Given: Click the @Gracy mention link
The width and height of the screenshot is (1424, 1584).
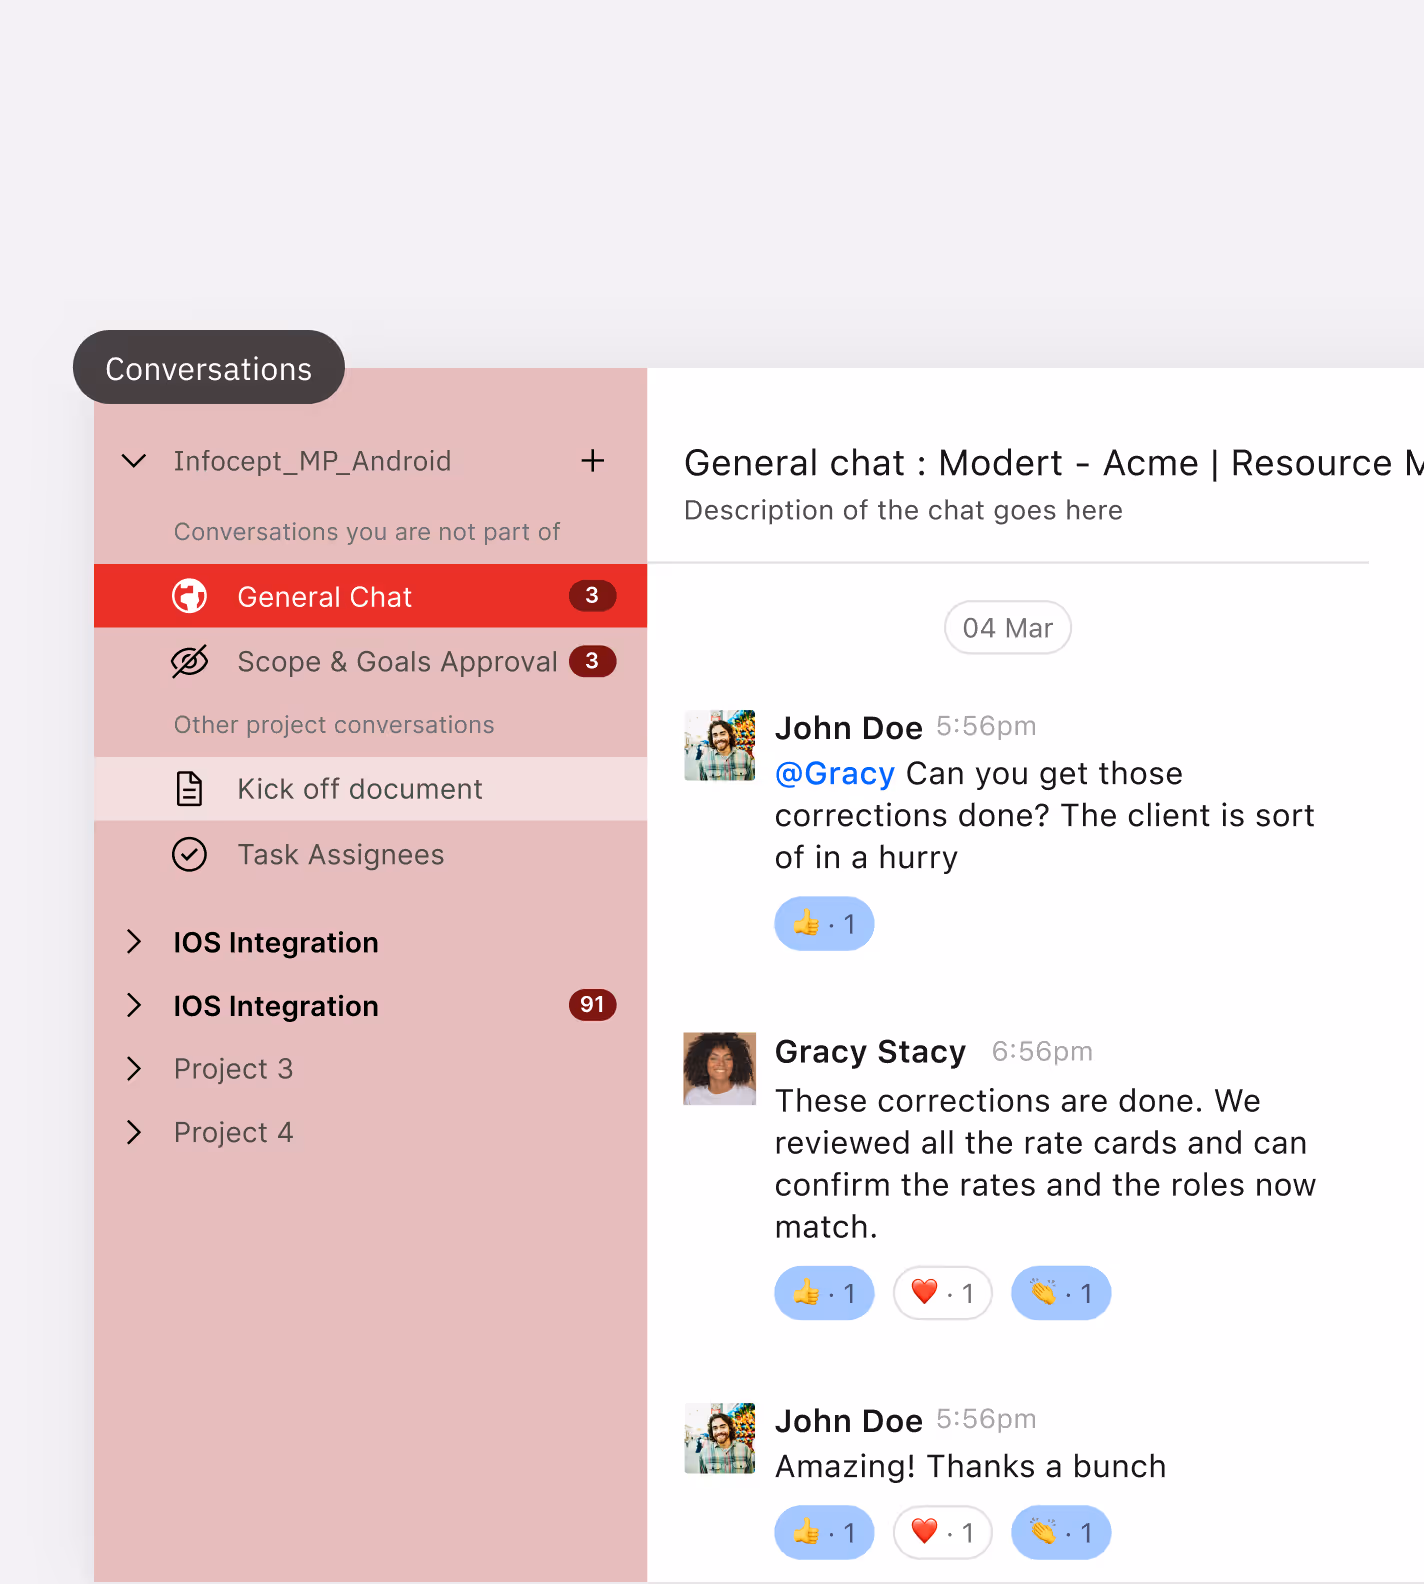Looking at the screenshot, I should [835, 773].
